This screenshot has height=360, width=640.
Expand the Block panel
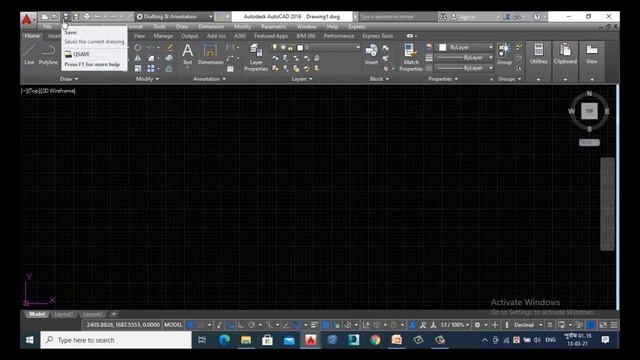(379, 79)
